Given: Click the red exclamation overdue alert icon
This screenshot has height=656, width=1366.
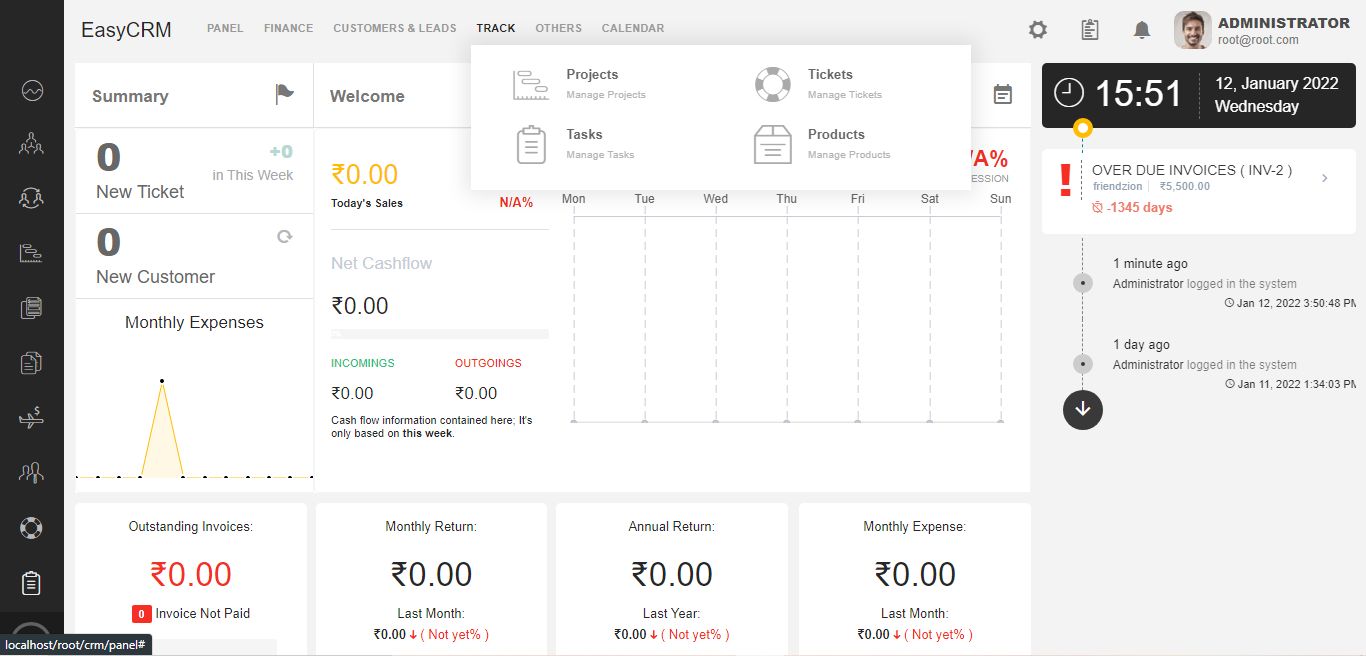Looking at the screenshot, I should click(x=1065, y=180).
